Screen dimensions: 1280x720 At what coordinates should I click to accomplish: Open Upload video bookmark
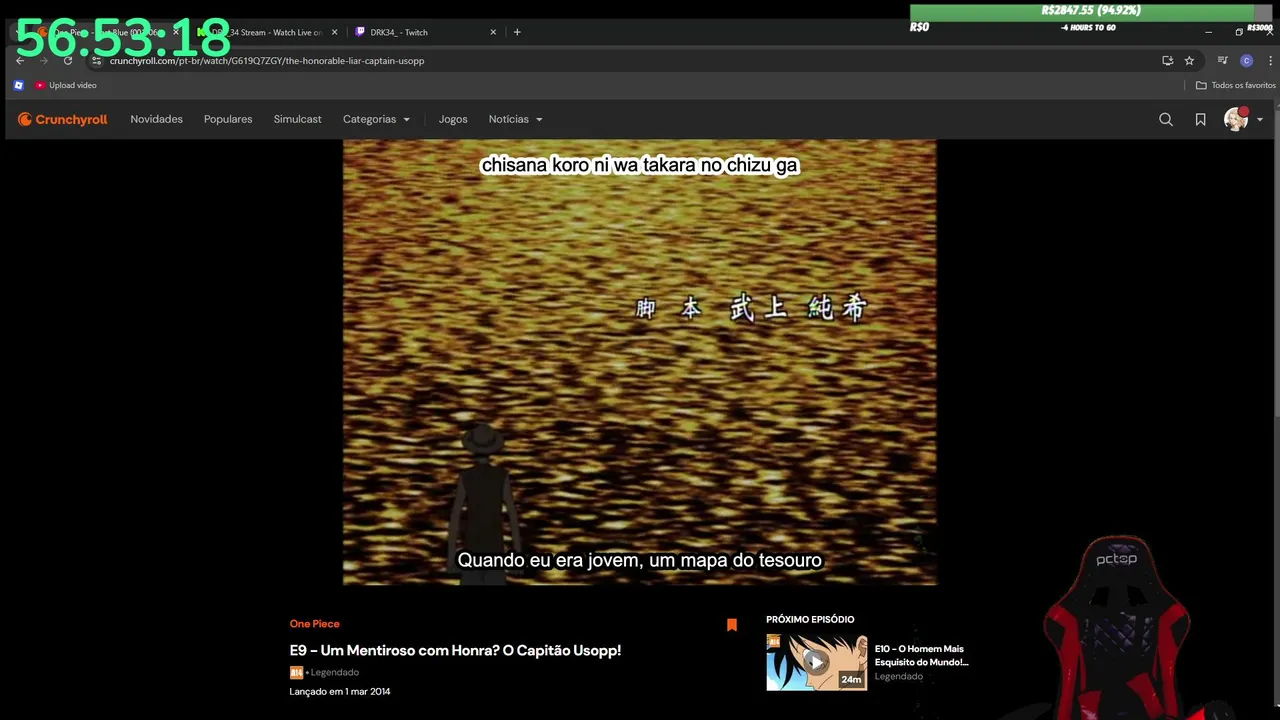66,85
